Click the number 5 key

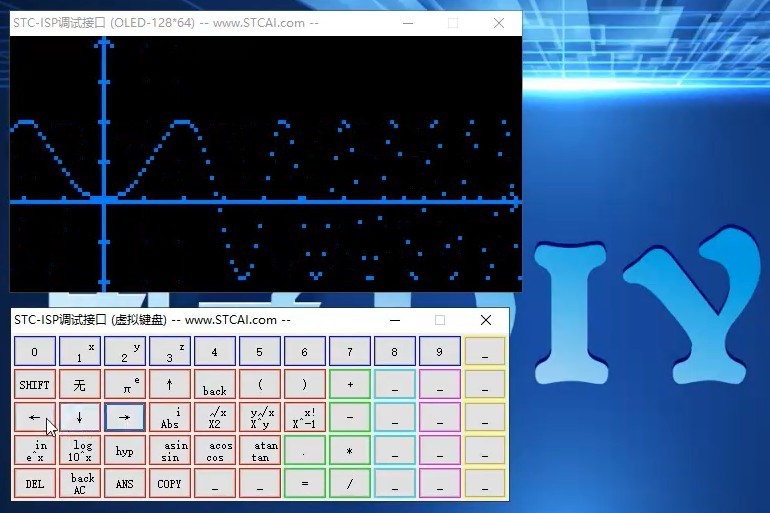[260, 351]
